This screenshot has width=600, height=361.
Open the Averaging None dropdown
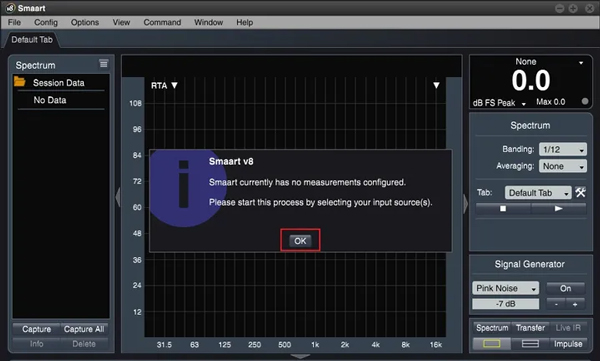562,166
